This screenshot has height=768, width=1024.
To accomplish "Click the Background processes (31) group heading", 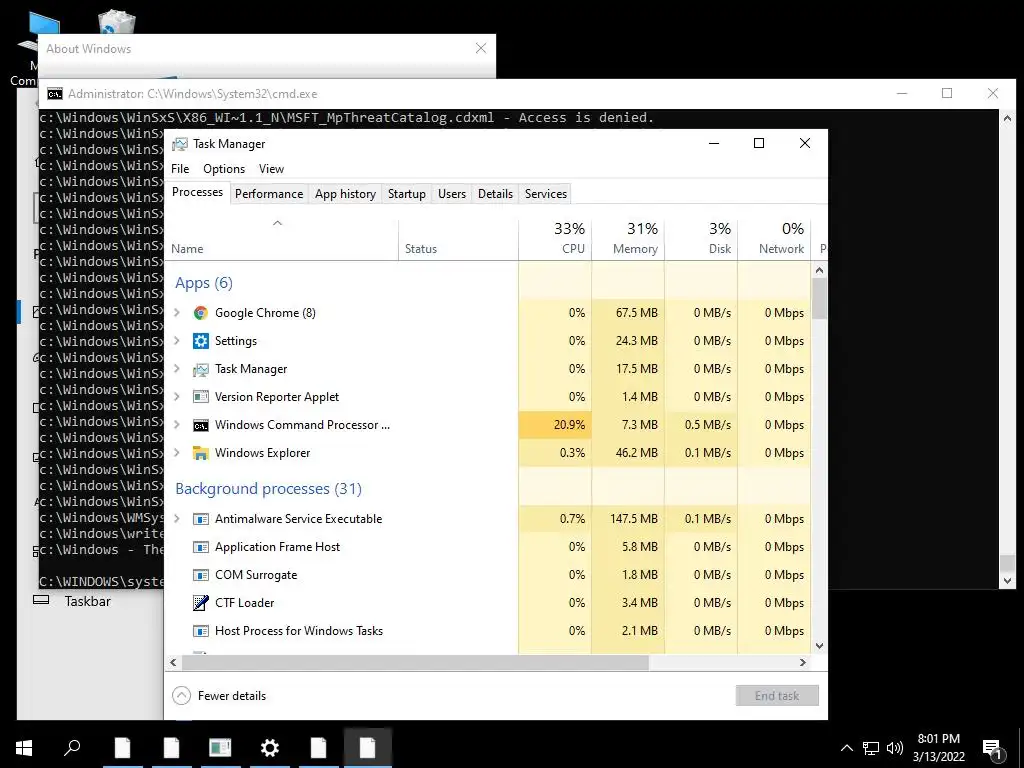I will point(268,489).
